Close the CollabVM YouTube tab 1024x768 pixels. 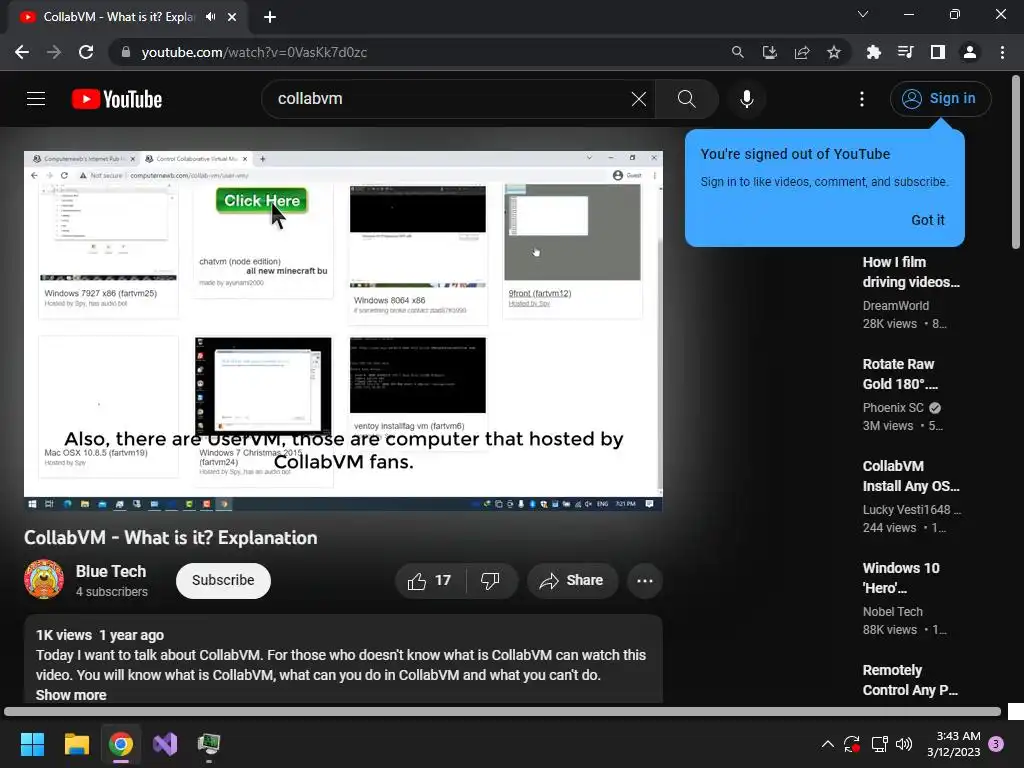coord(232,17)
